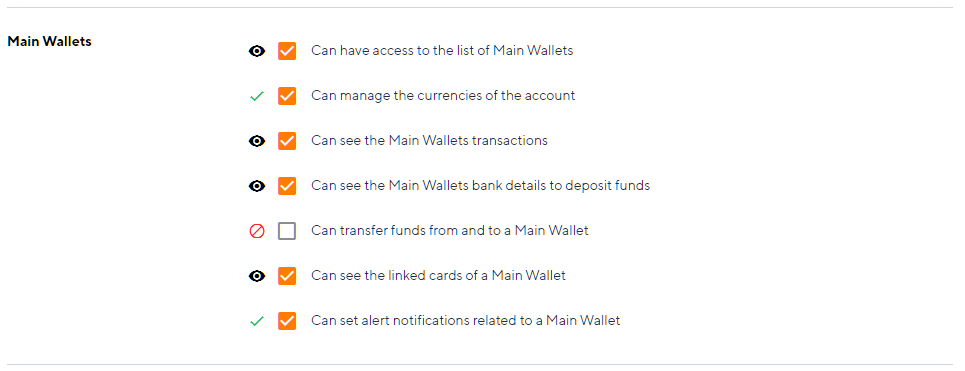Uncheck Can see the Main Wallets transactions
Image resolution: width=965 pixels, height=371 pixels.
pos(287,141)
